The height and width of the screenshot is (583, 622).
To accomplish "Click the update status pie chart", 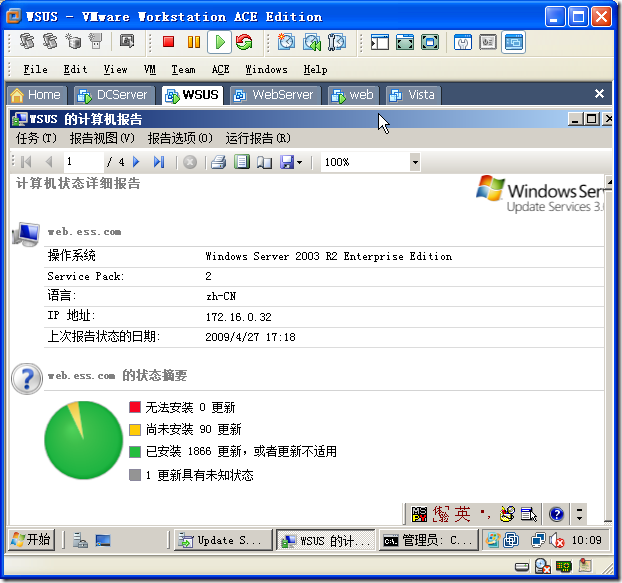I will 83,440.
